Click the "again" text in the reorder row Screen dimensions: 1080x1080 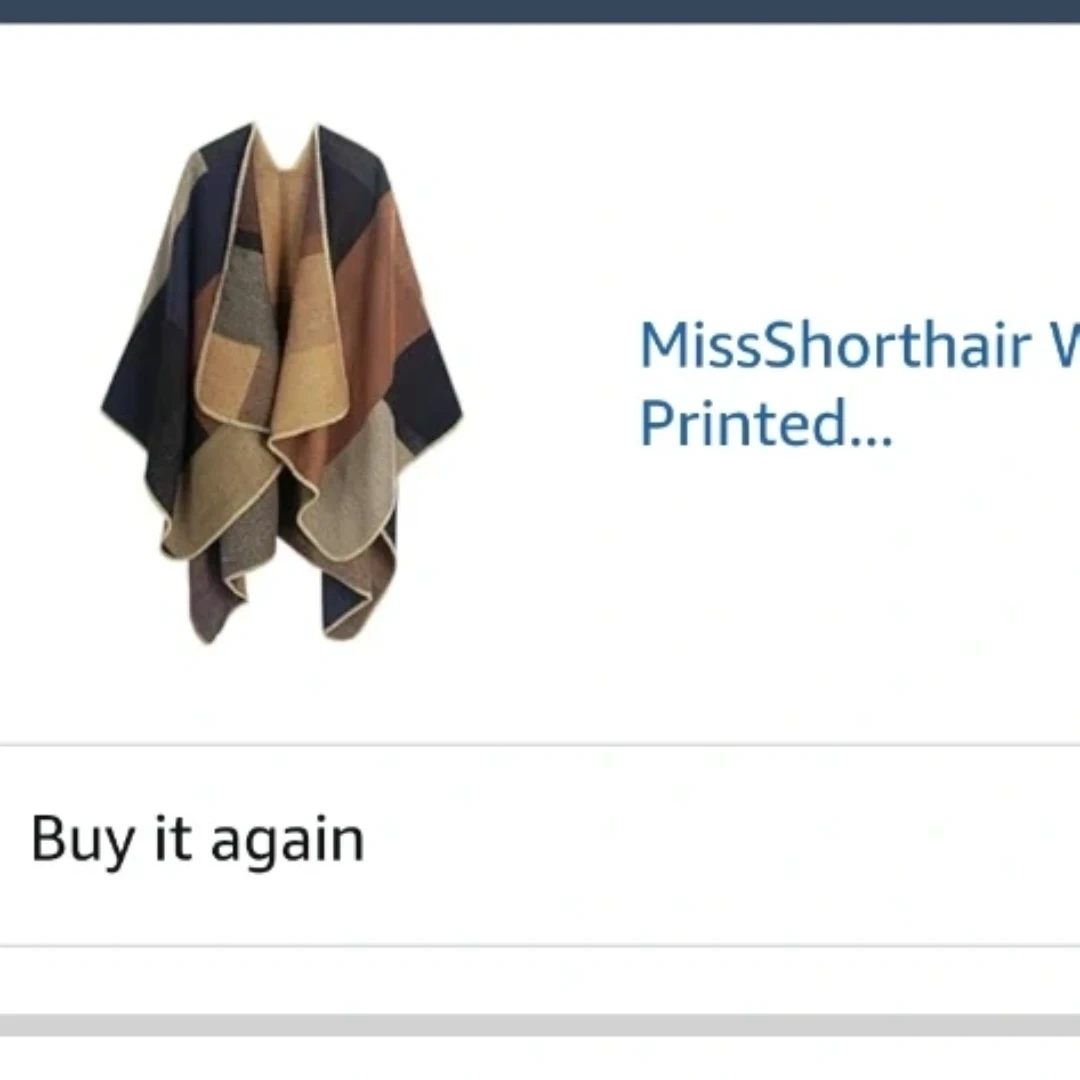coord(287,842)
